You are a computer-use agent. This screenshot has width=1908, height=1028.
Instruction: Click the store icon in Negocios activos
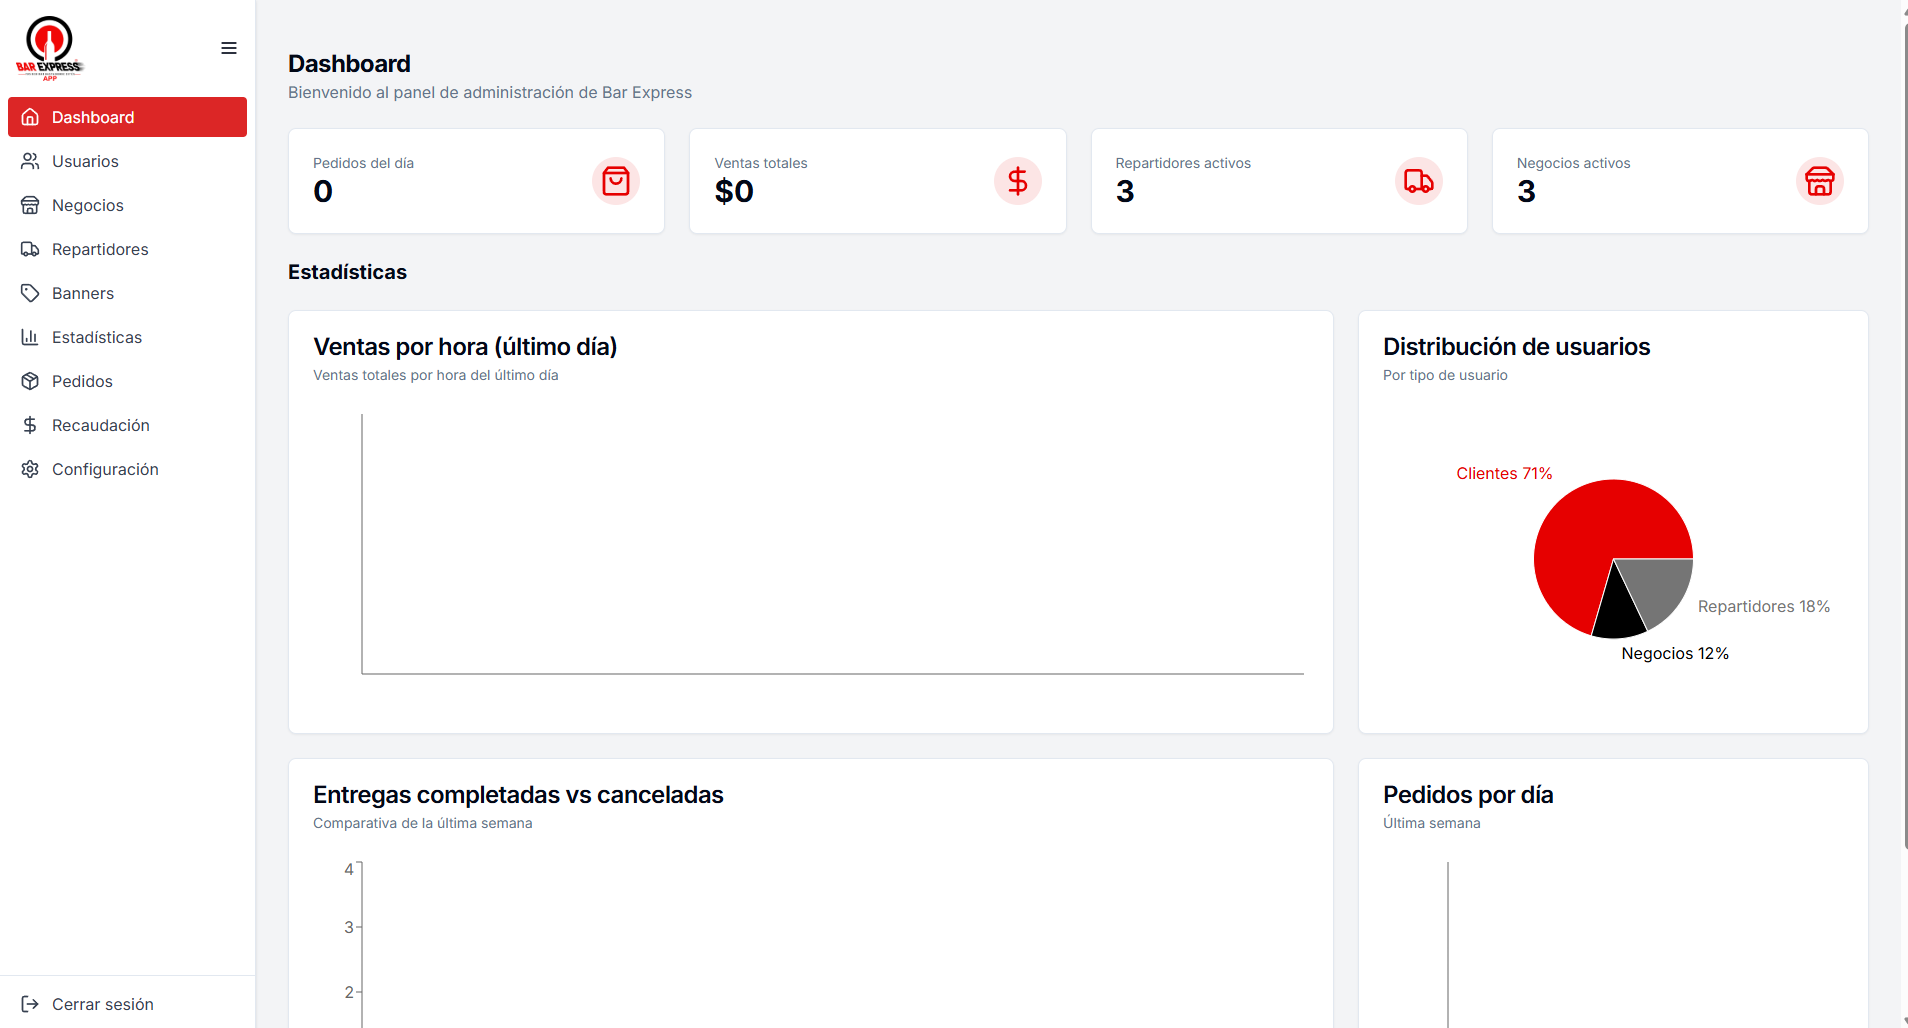[1819, 181]
